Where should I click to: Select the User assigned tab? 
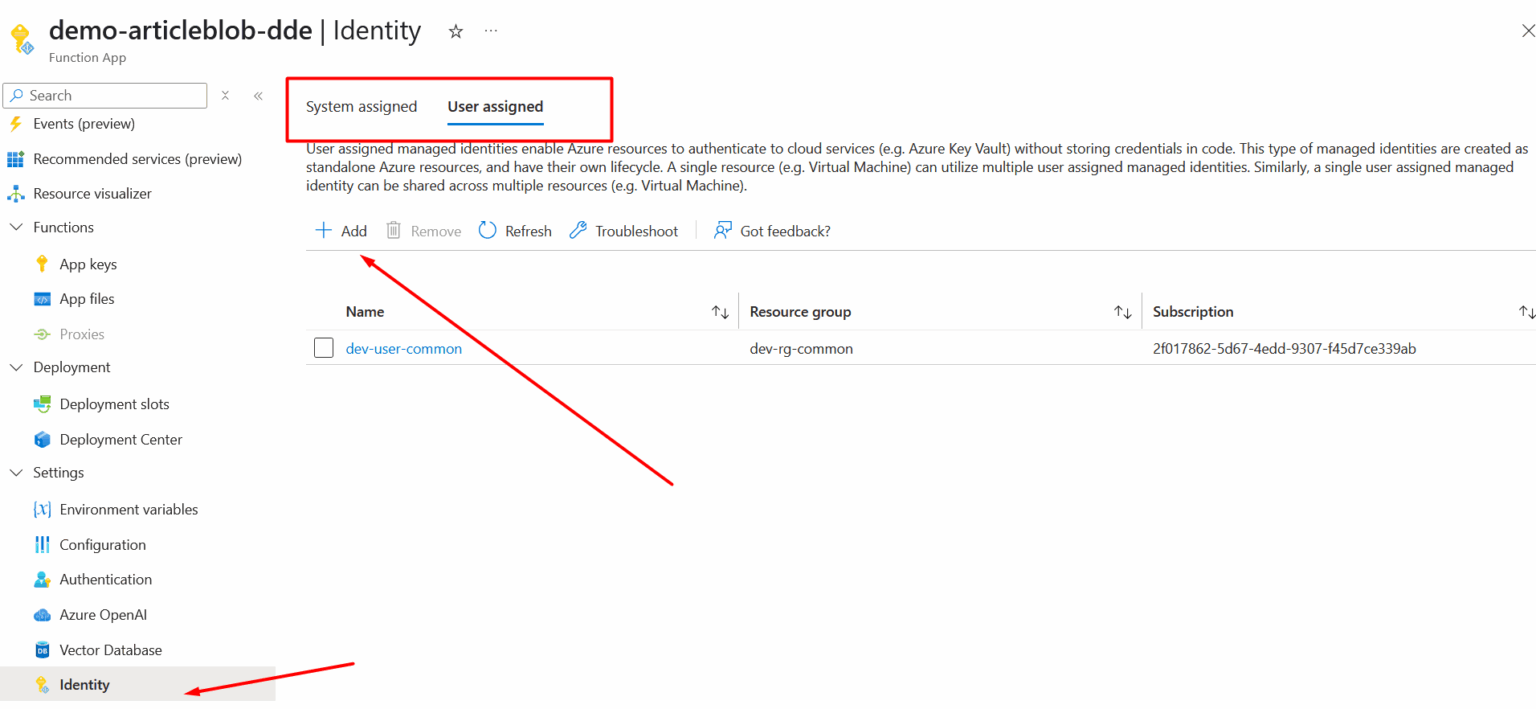tap(495, 106)
